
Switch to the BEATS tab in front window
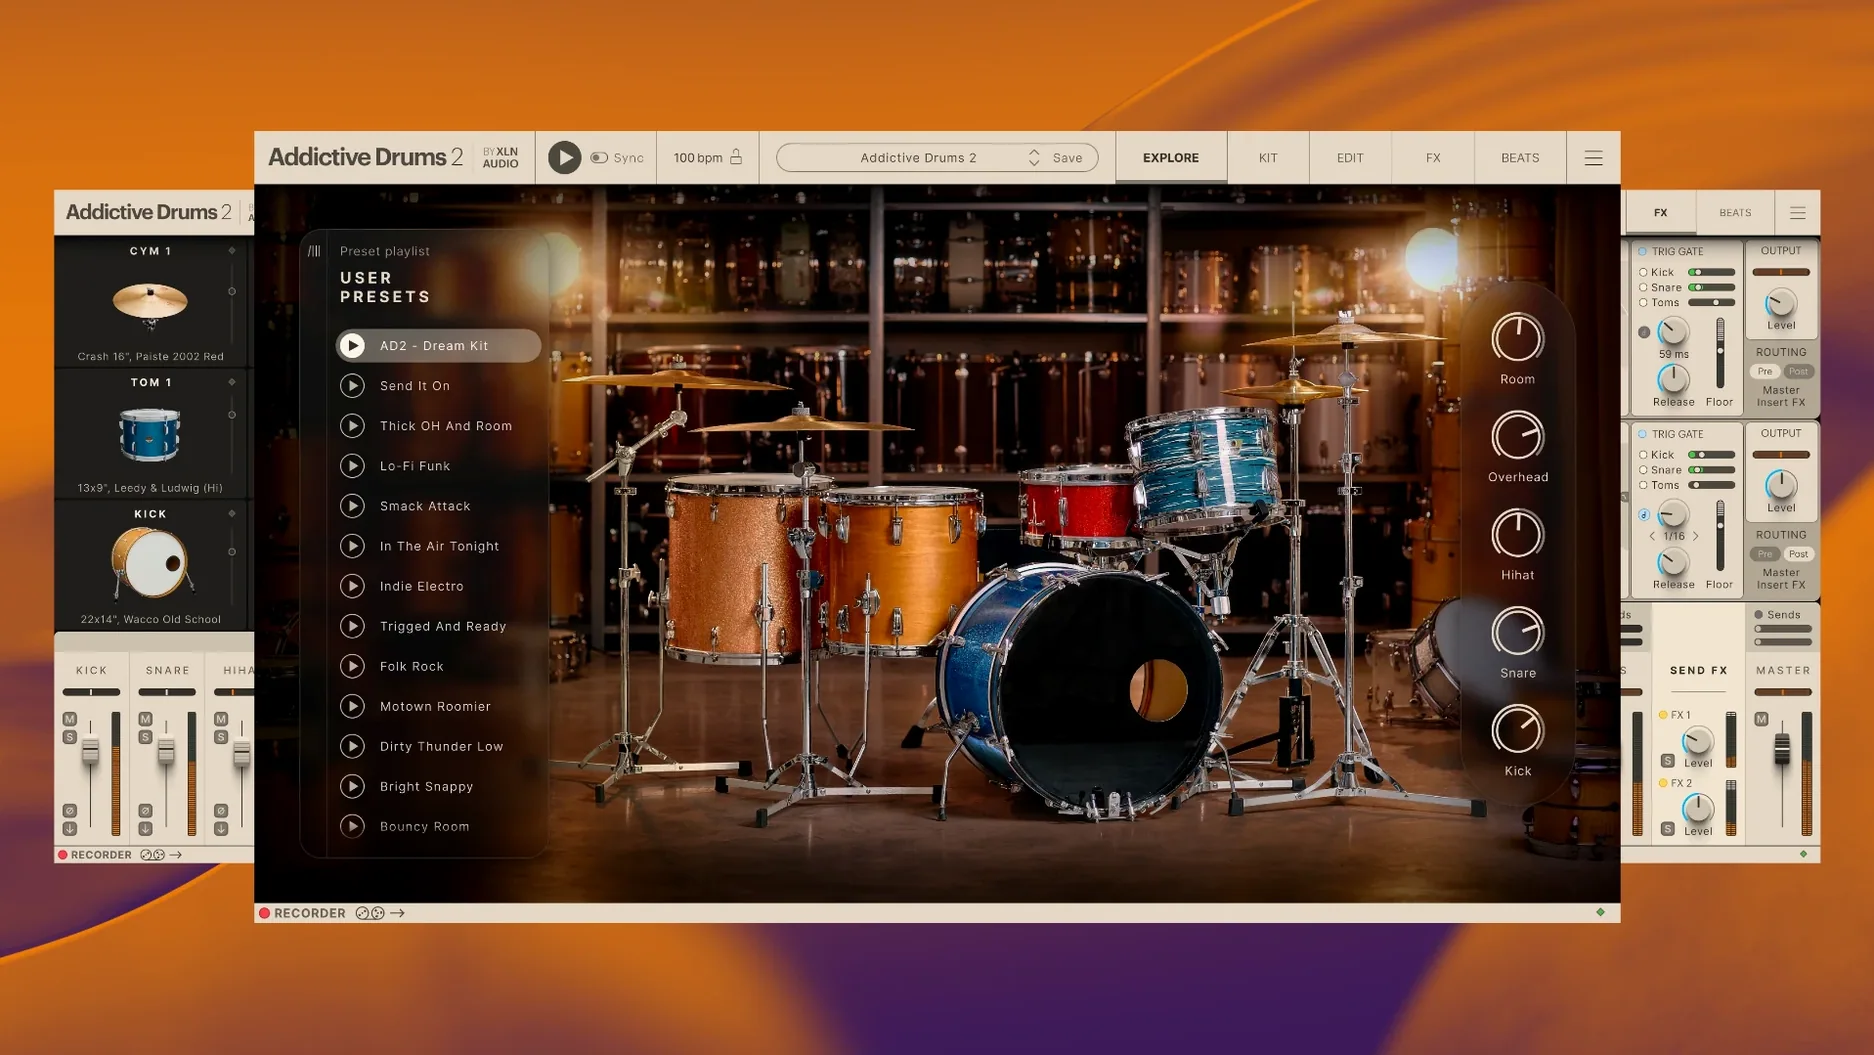1520,158
